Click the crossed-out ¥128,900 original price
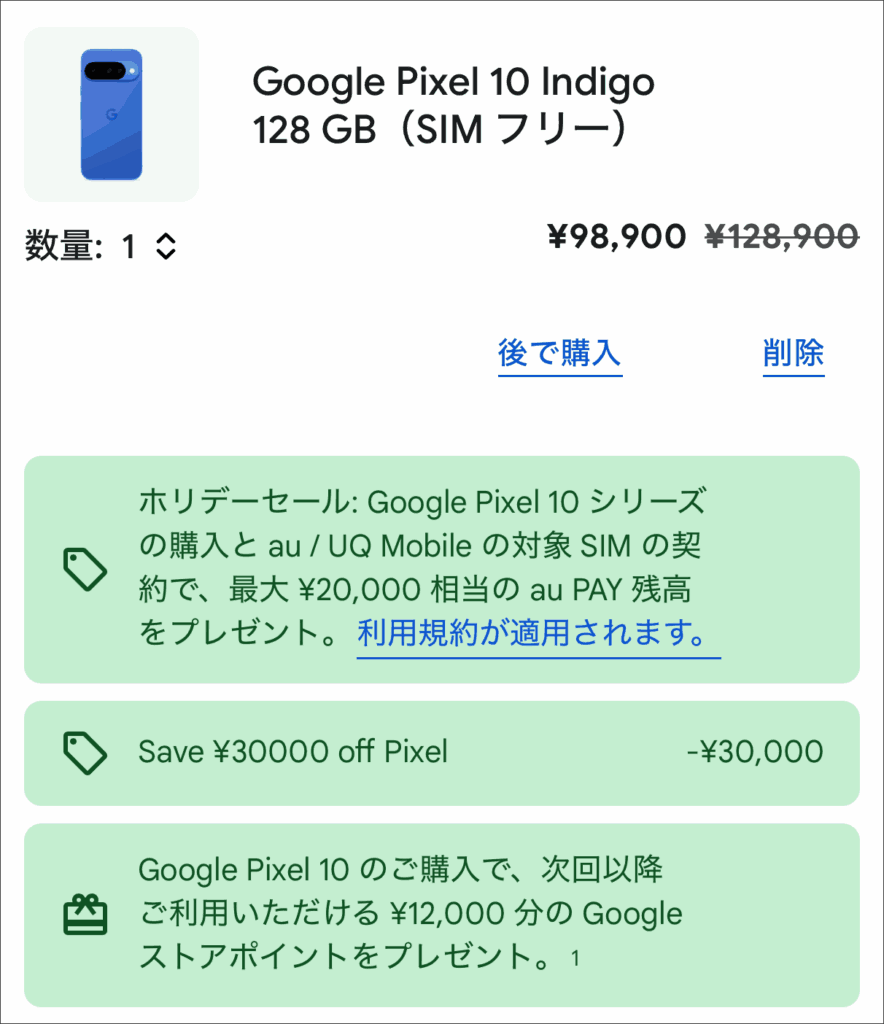 pyautogui.click(x=781, y=236)
